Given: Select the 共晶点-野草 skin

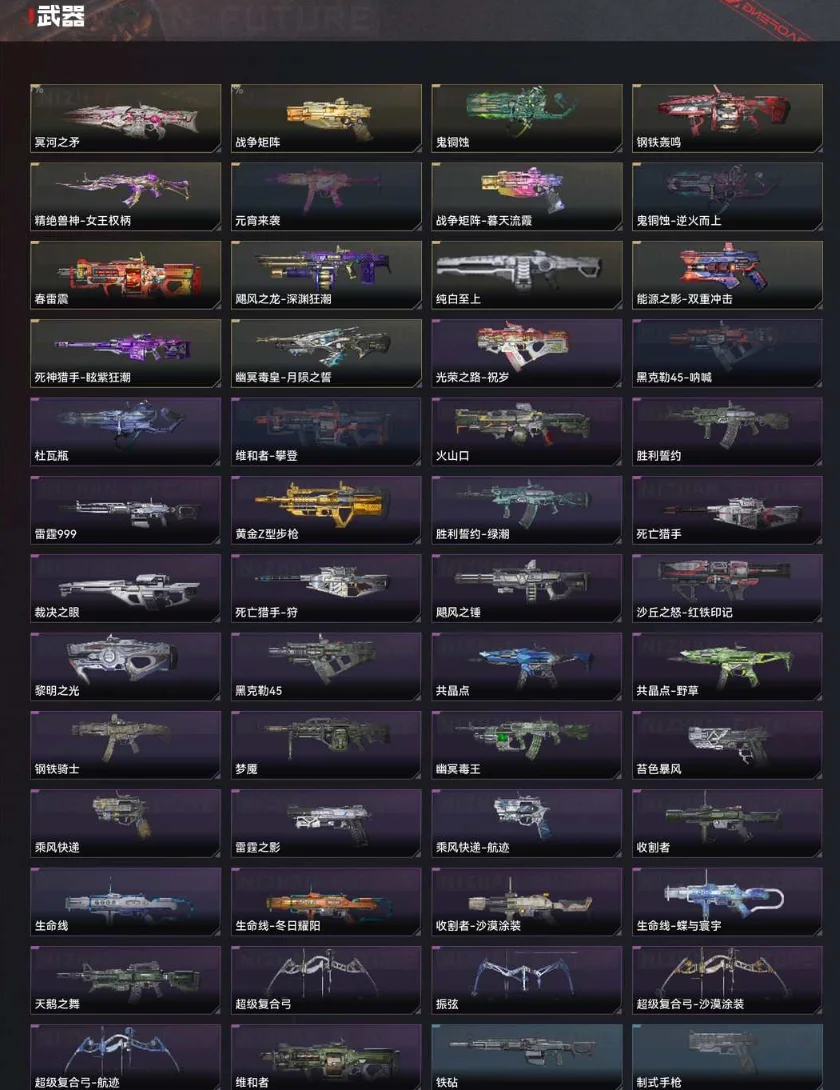Looking at the screenshot, I should [x=727, y=667].
